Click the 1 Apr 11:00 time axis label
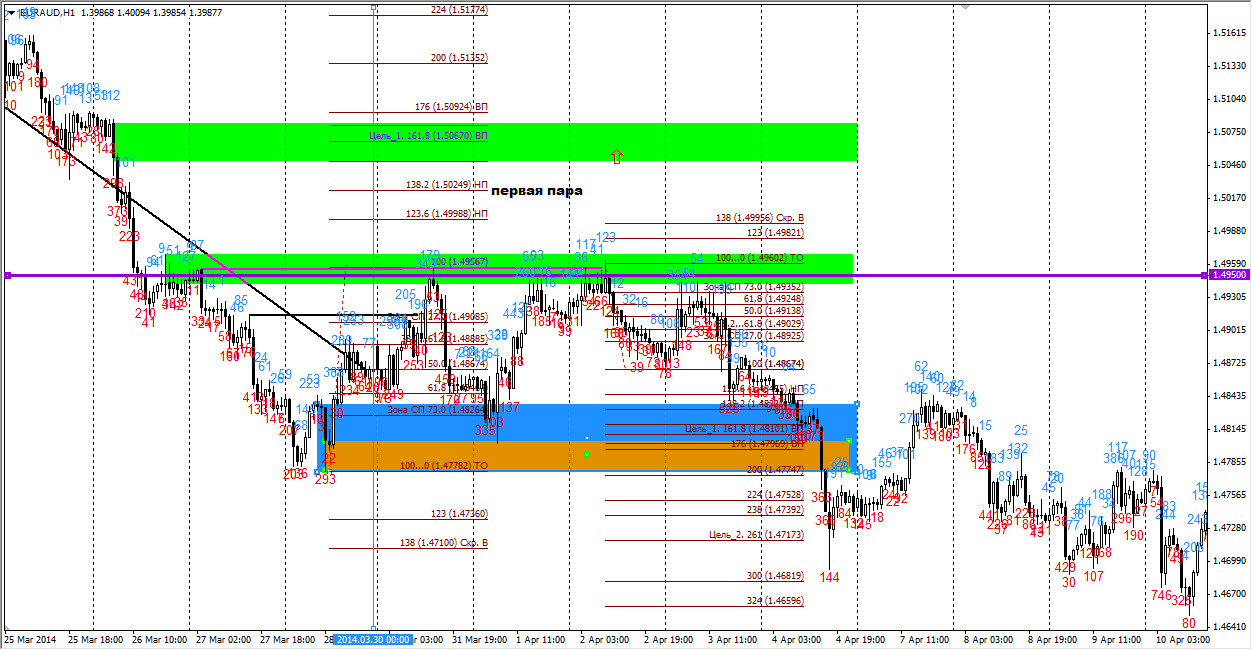The width and height of the screenshot is (1252, 650). click(x=541, y=637)
